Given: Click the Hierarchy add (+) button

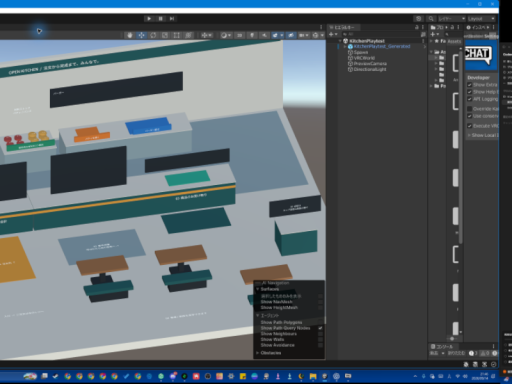Looking at the screenshot, I should click(332, 34).
